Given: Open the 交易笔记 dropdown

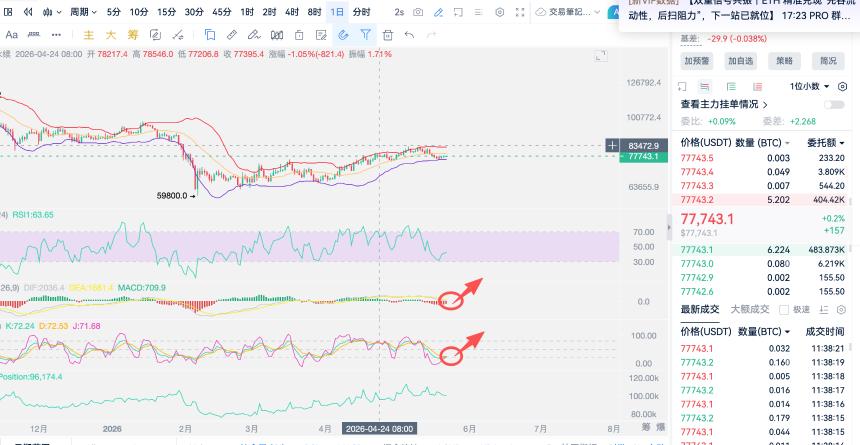Looking at the screenshot, I should click(567, 12).
